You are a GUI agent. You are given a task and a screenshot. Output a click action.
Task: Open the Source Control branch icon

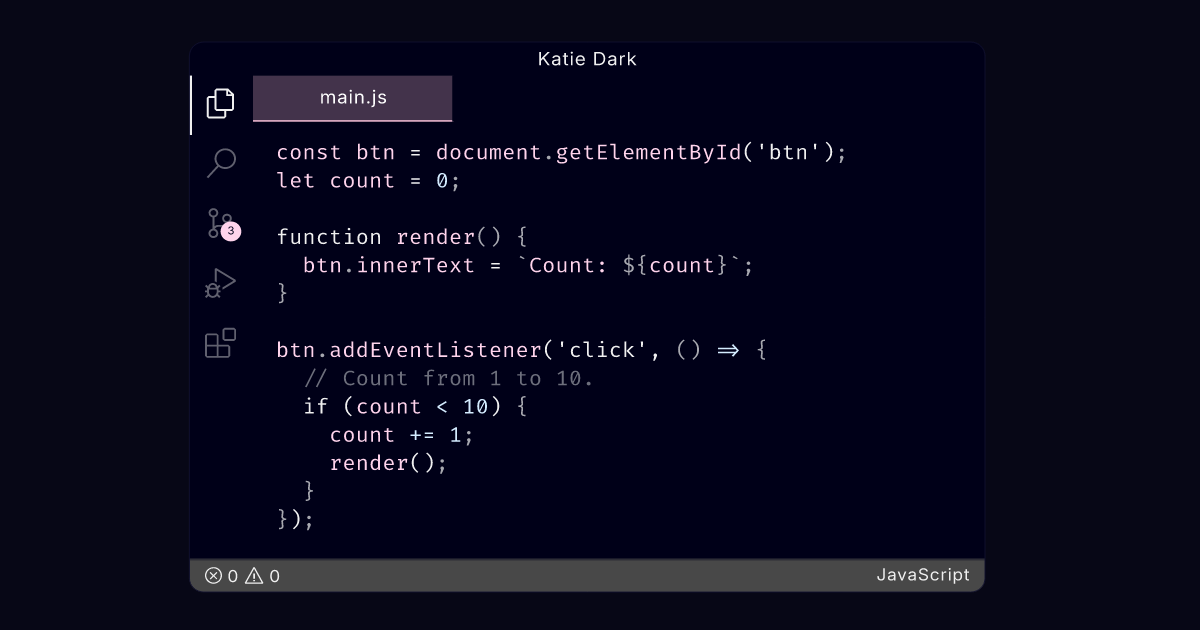point(218,223)
